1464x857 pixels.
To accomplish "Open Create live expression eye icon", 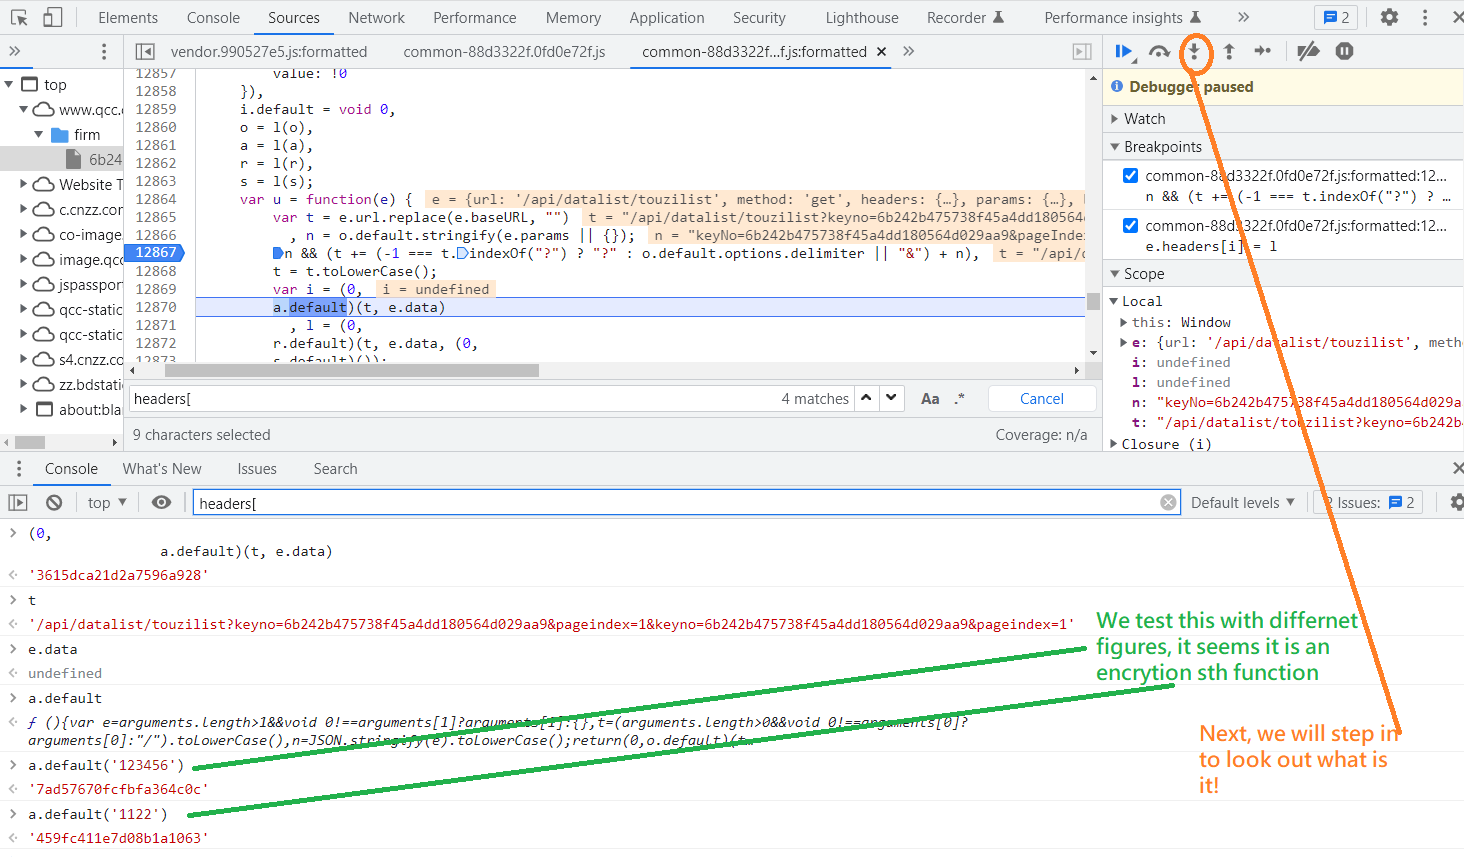I will coord(161,502).
